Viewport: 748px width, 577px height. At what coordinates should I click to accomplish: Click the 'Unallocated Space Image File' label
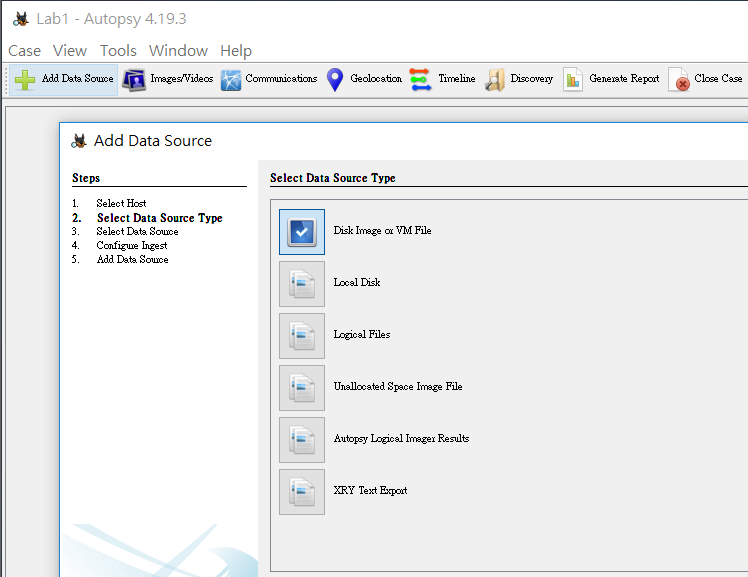(x=398, y=386)
